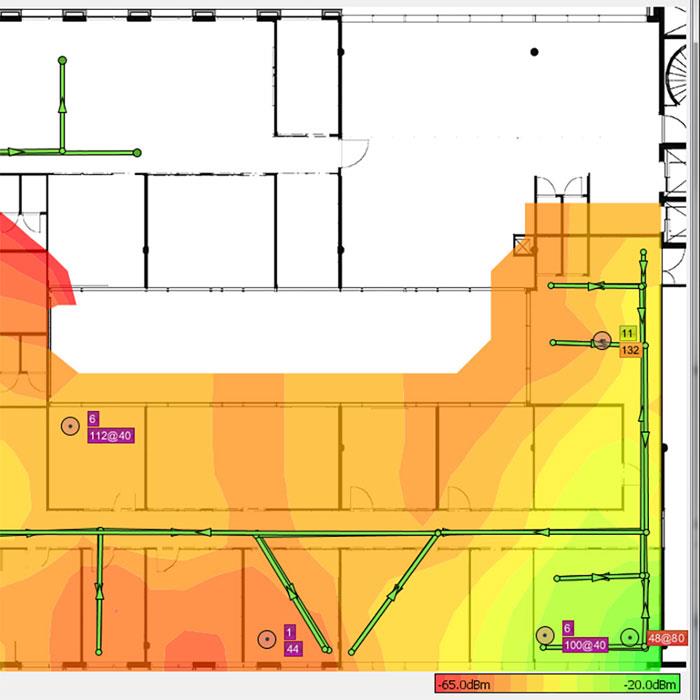This screenshot has height=700, width=700.
Task: Click the 44 channel label
Action: coord(293,649)
